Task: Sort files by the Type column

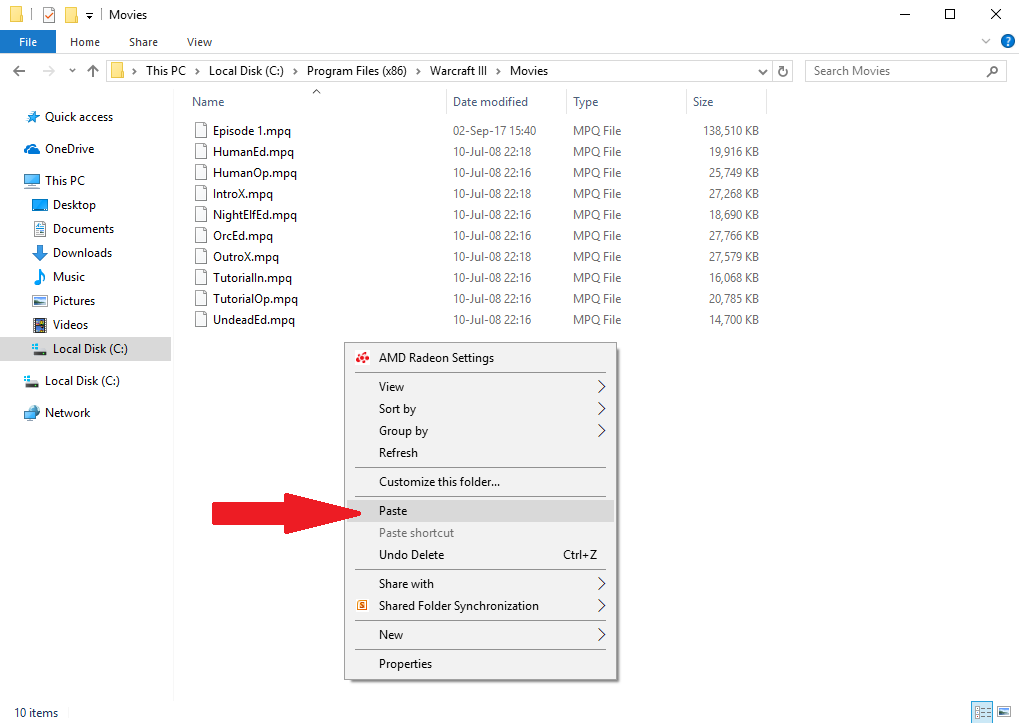Action: [586, 102]
